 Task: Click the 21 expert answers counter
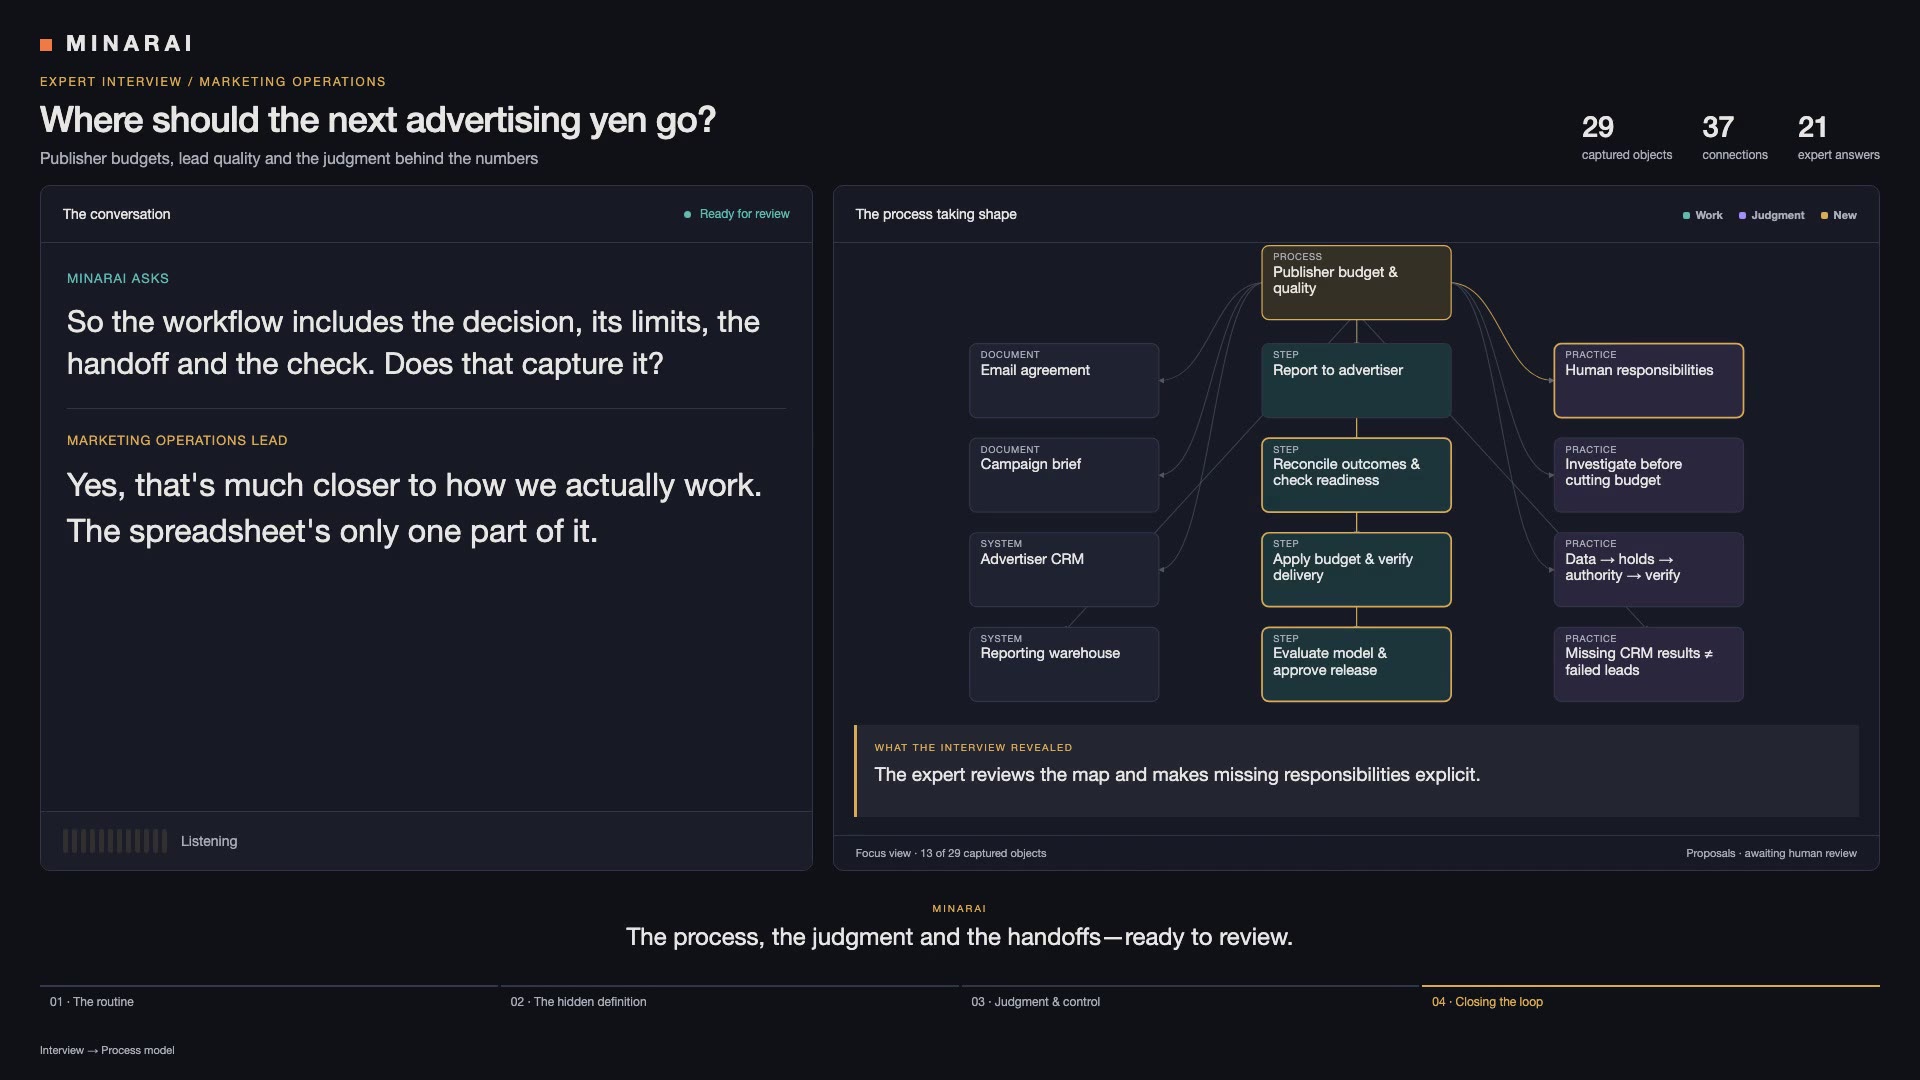coord(1838,137)
